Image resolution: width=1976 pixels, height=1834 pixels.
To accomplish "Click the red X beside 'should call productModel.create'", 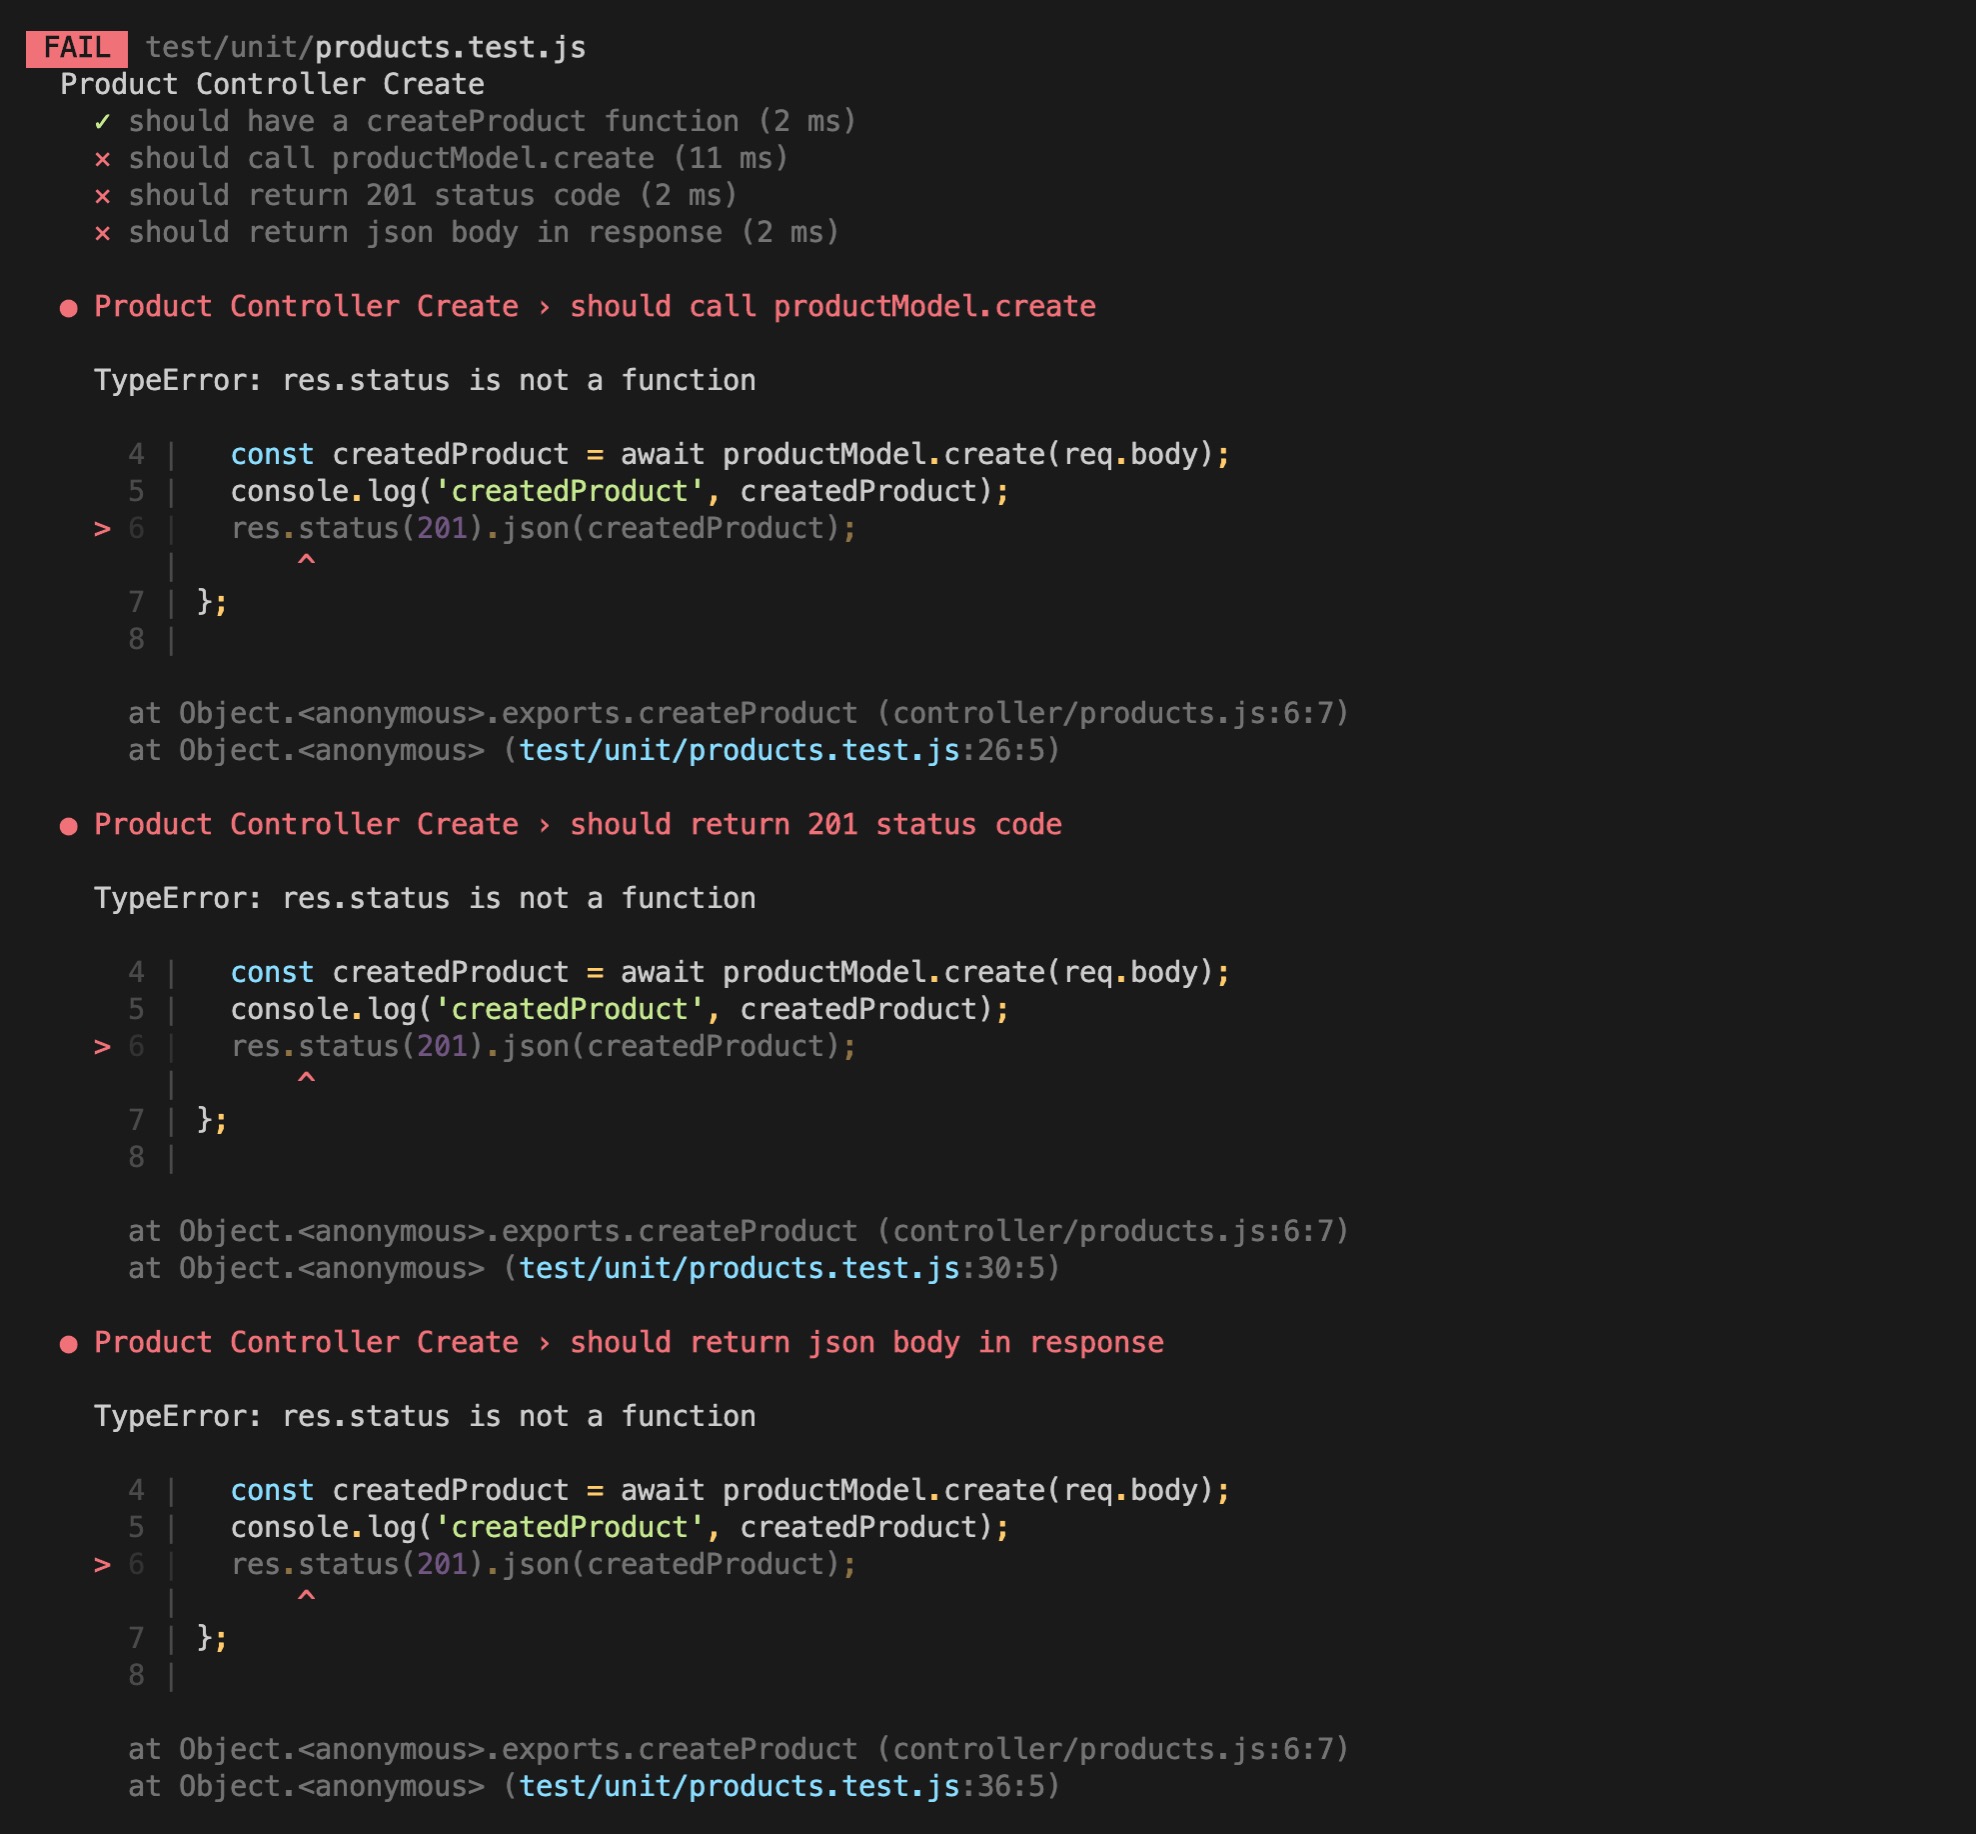I will (x=102, y=159).
